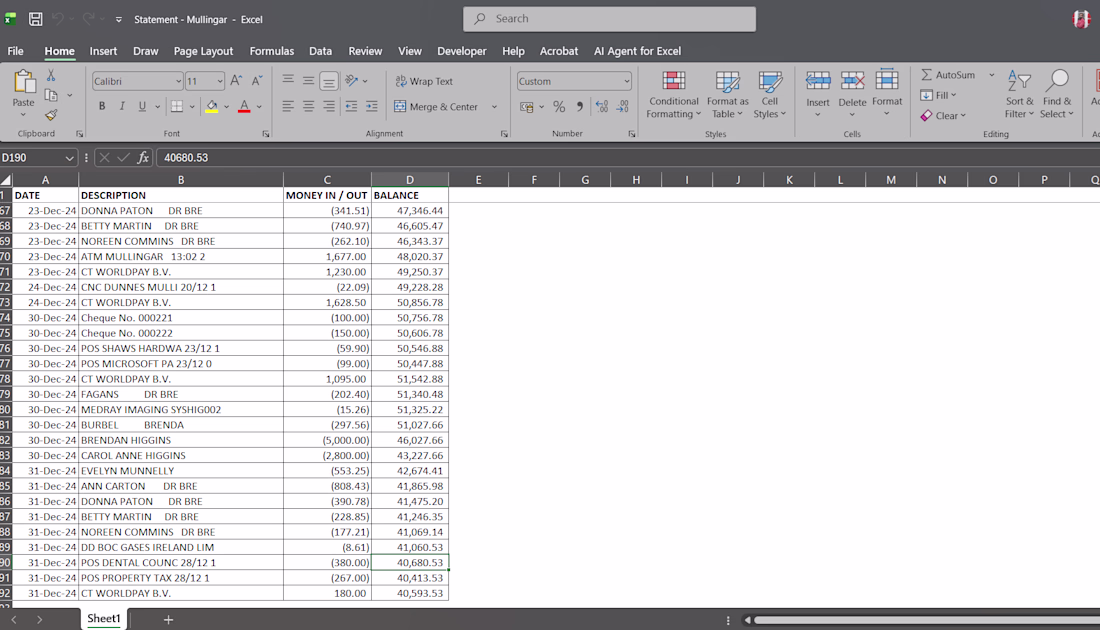Add a new sheet with plus button
Screen dimensions: 1100x630
pyautogui.click(x=168, y=620)
